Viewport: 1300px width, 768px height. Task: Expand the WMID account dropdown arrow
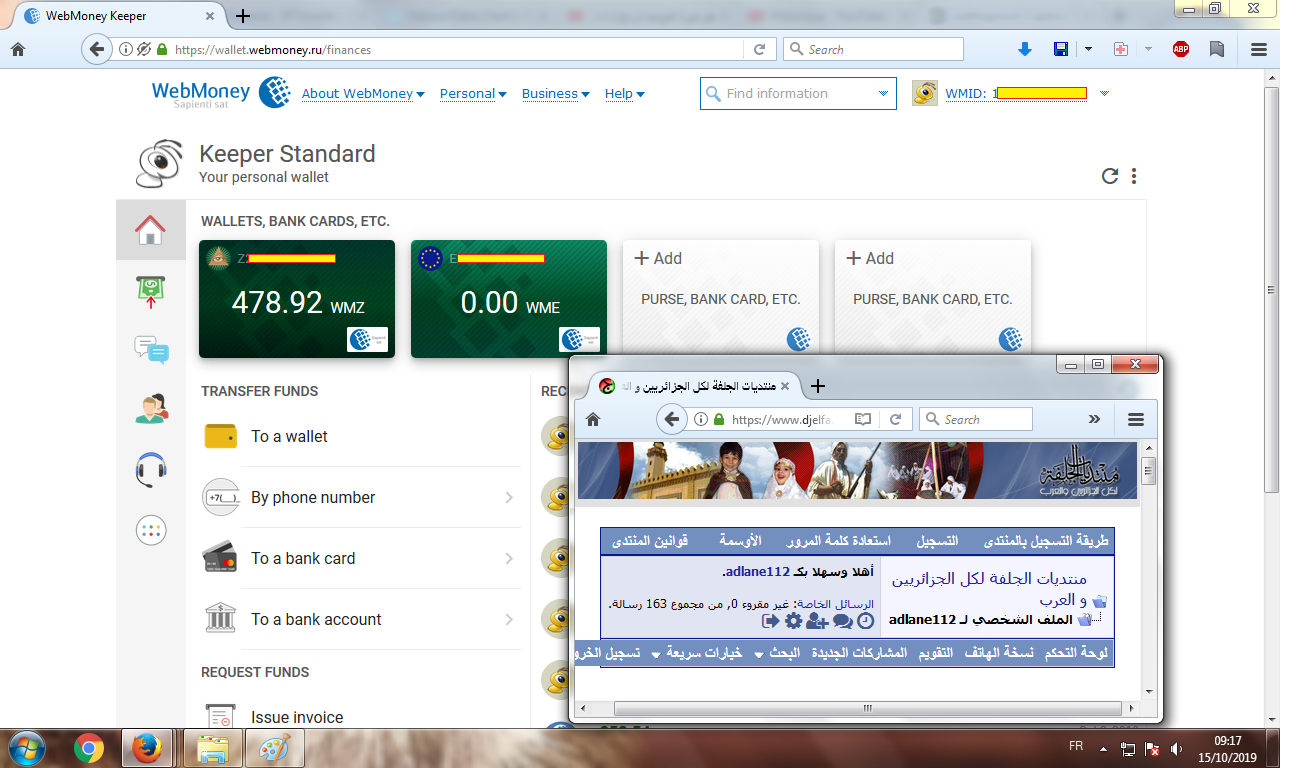1104,93
